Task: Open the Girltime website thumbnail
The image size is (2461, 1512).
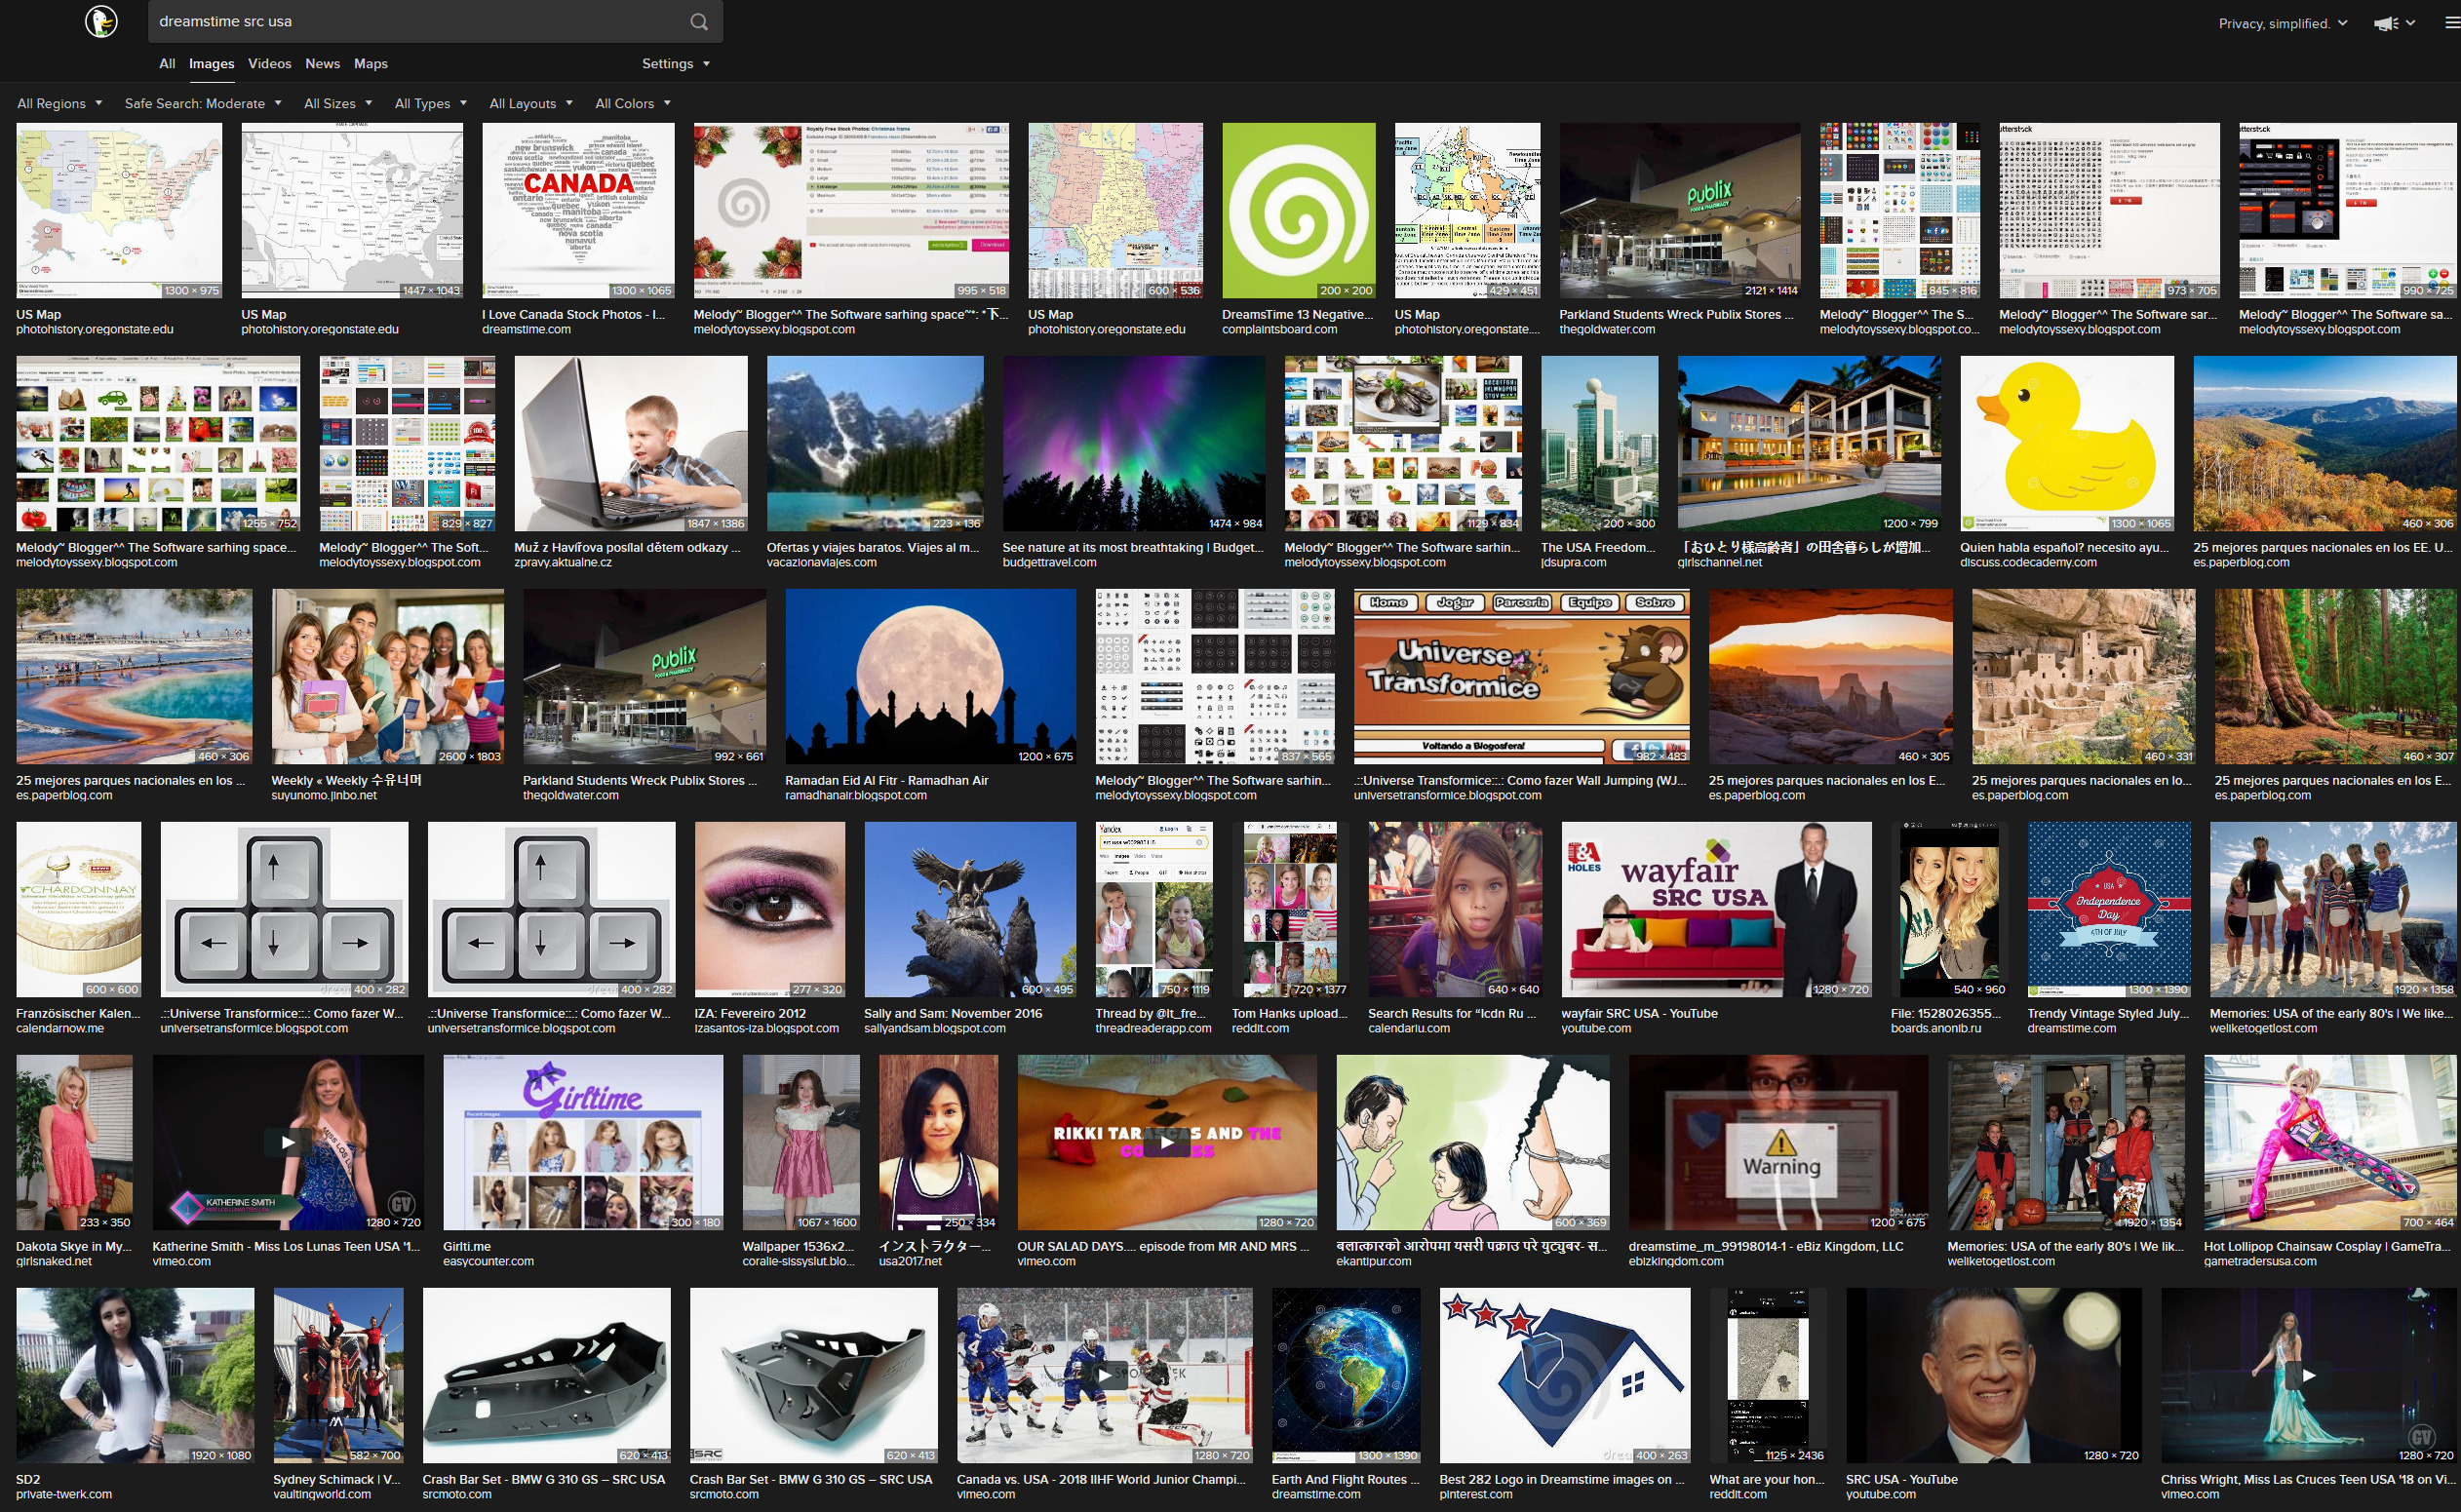Action: (x=583, y=1143)
